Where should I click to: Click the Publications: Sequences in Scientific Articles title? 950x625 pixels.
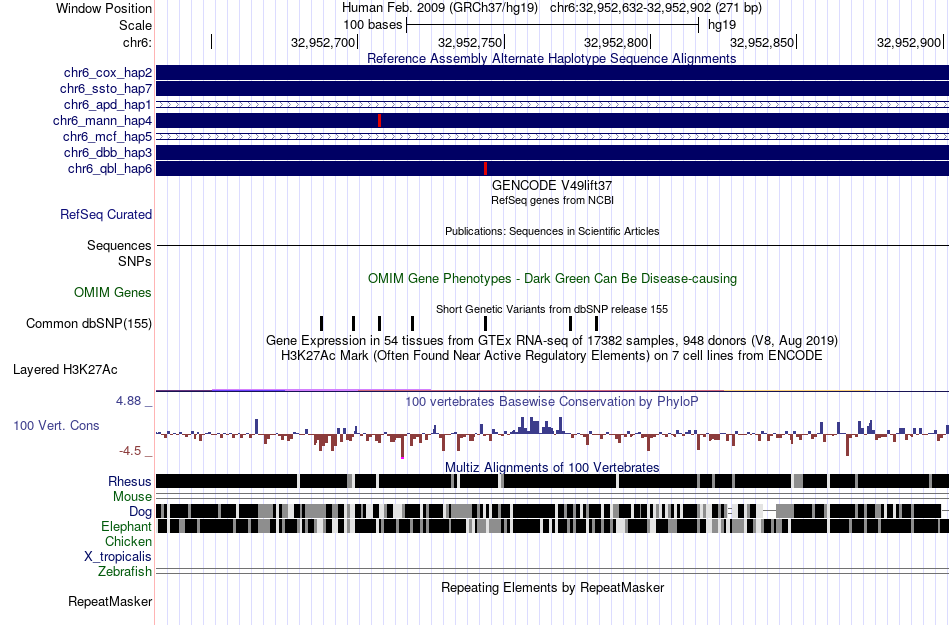click(x=552, y=231)
